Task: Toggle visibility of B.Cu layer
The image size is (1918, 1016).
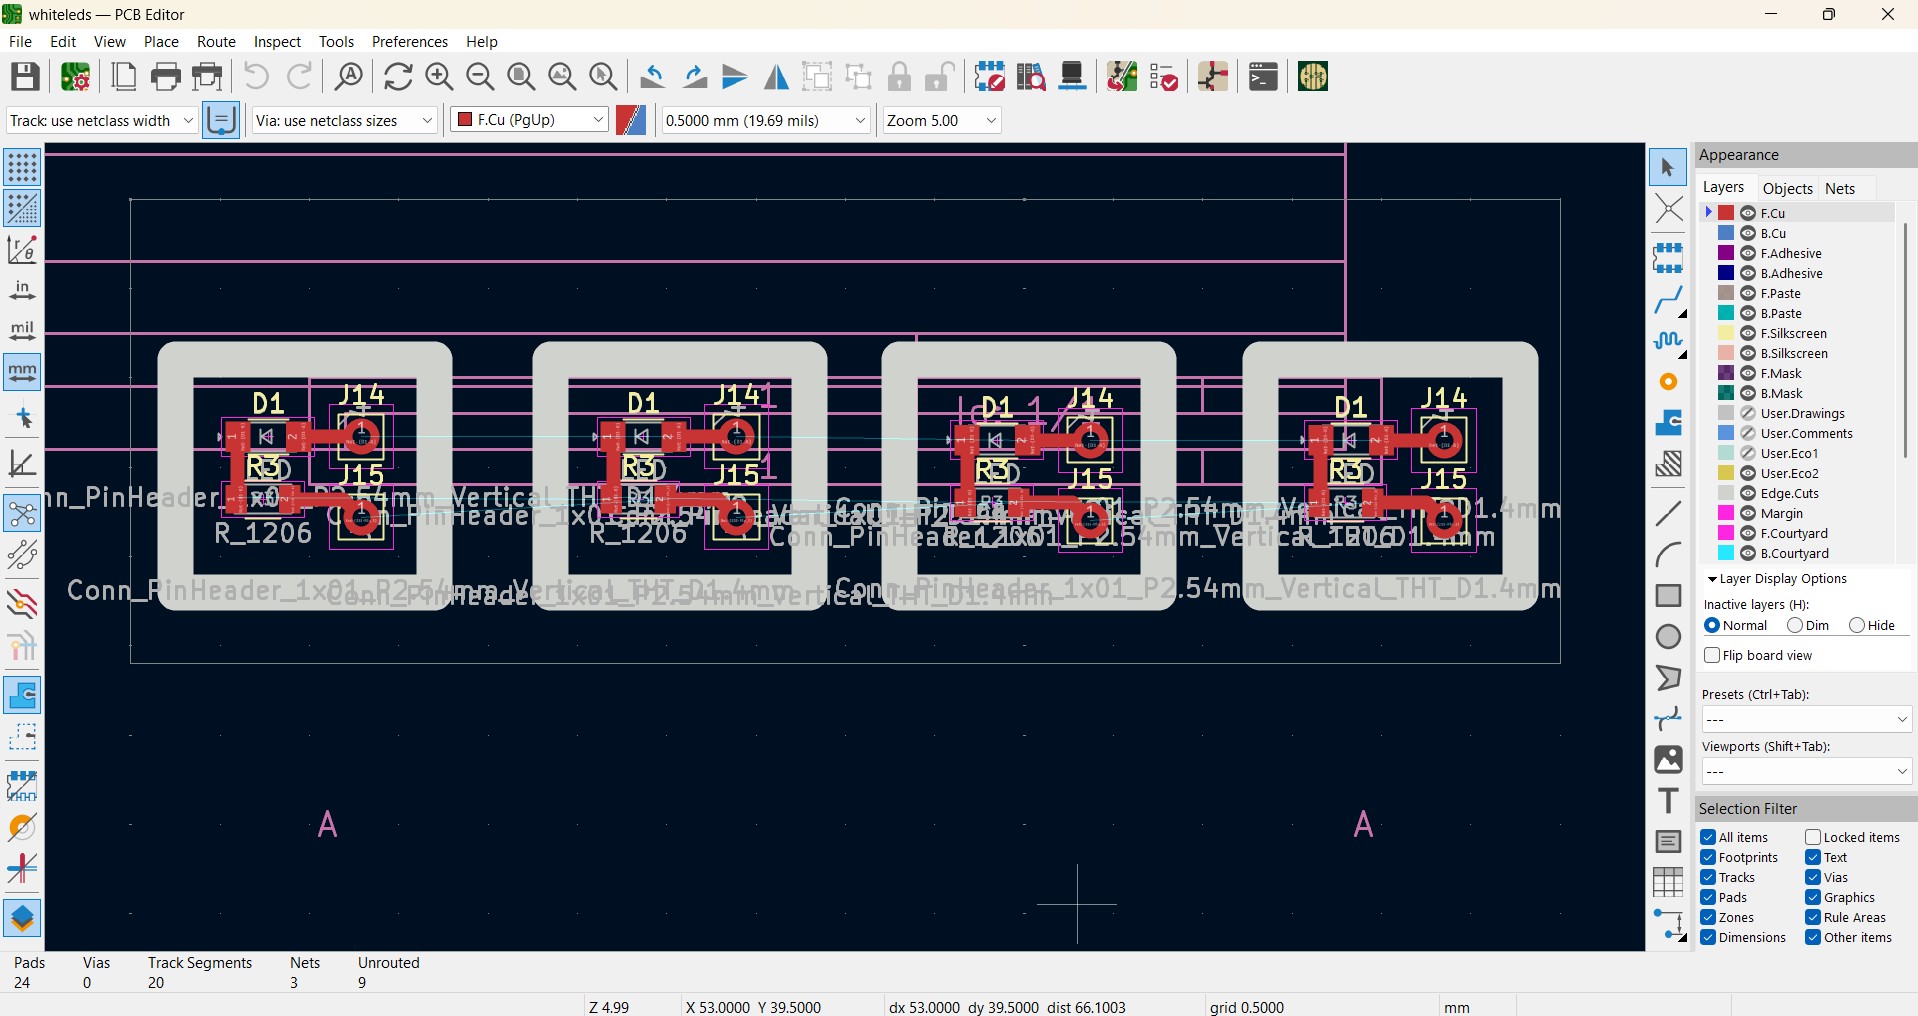Action: (1748, 233)
